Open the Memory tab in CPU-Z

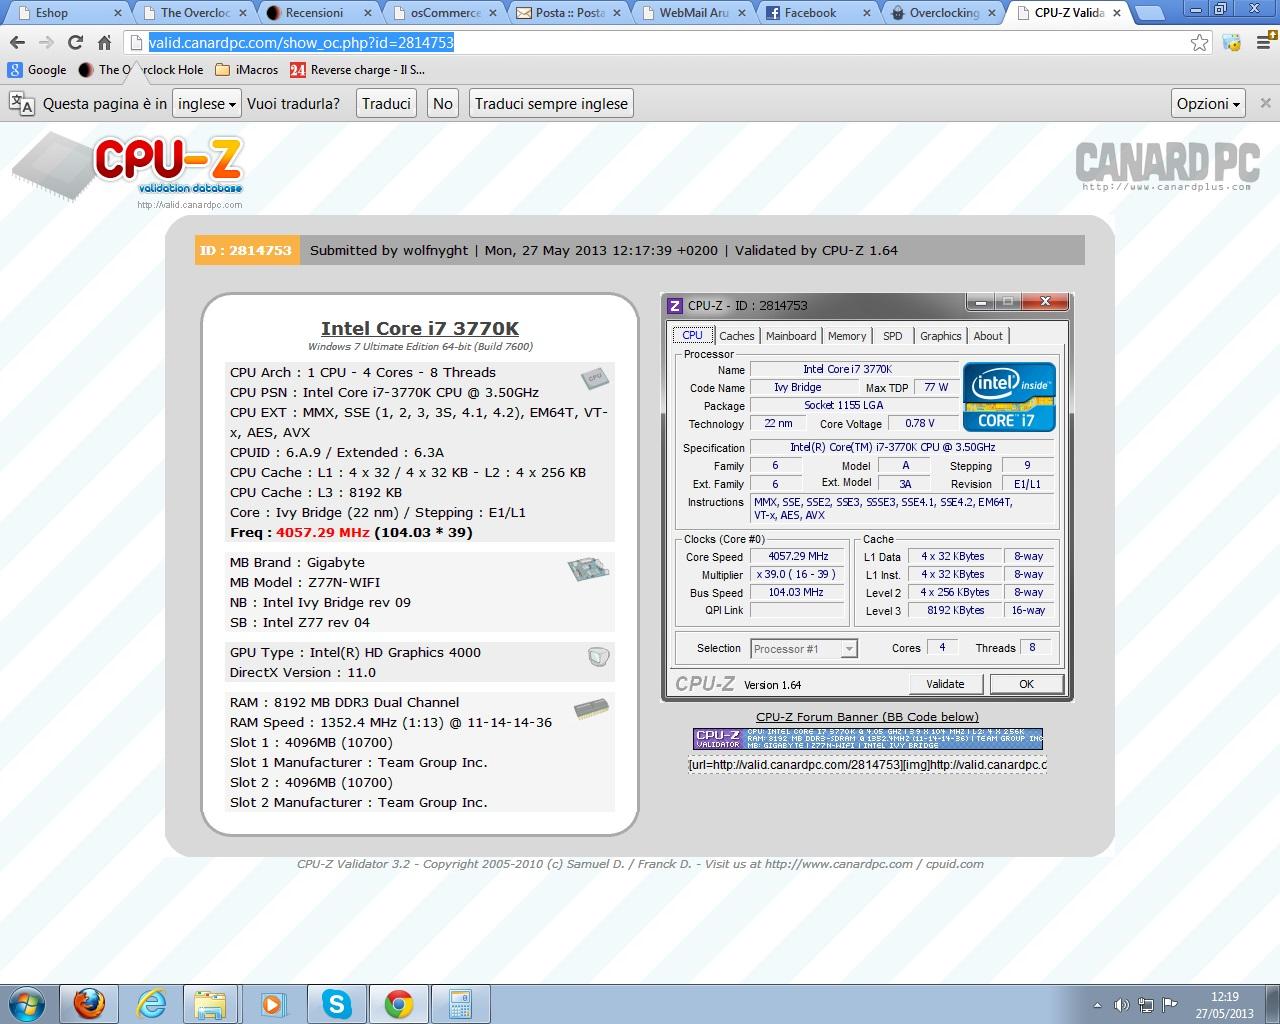coord(847,336)
